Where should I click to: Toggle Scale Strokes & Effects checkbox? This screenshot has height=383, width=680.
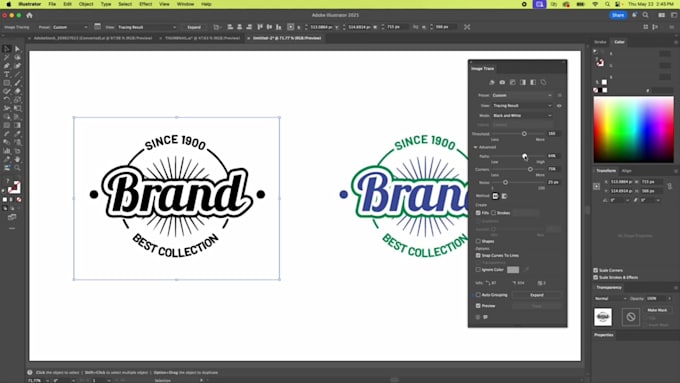(596, 277)
